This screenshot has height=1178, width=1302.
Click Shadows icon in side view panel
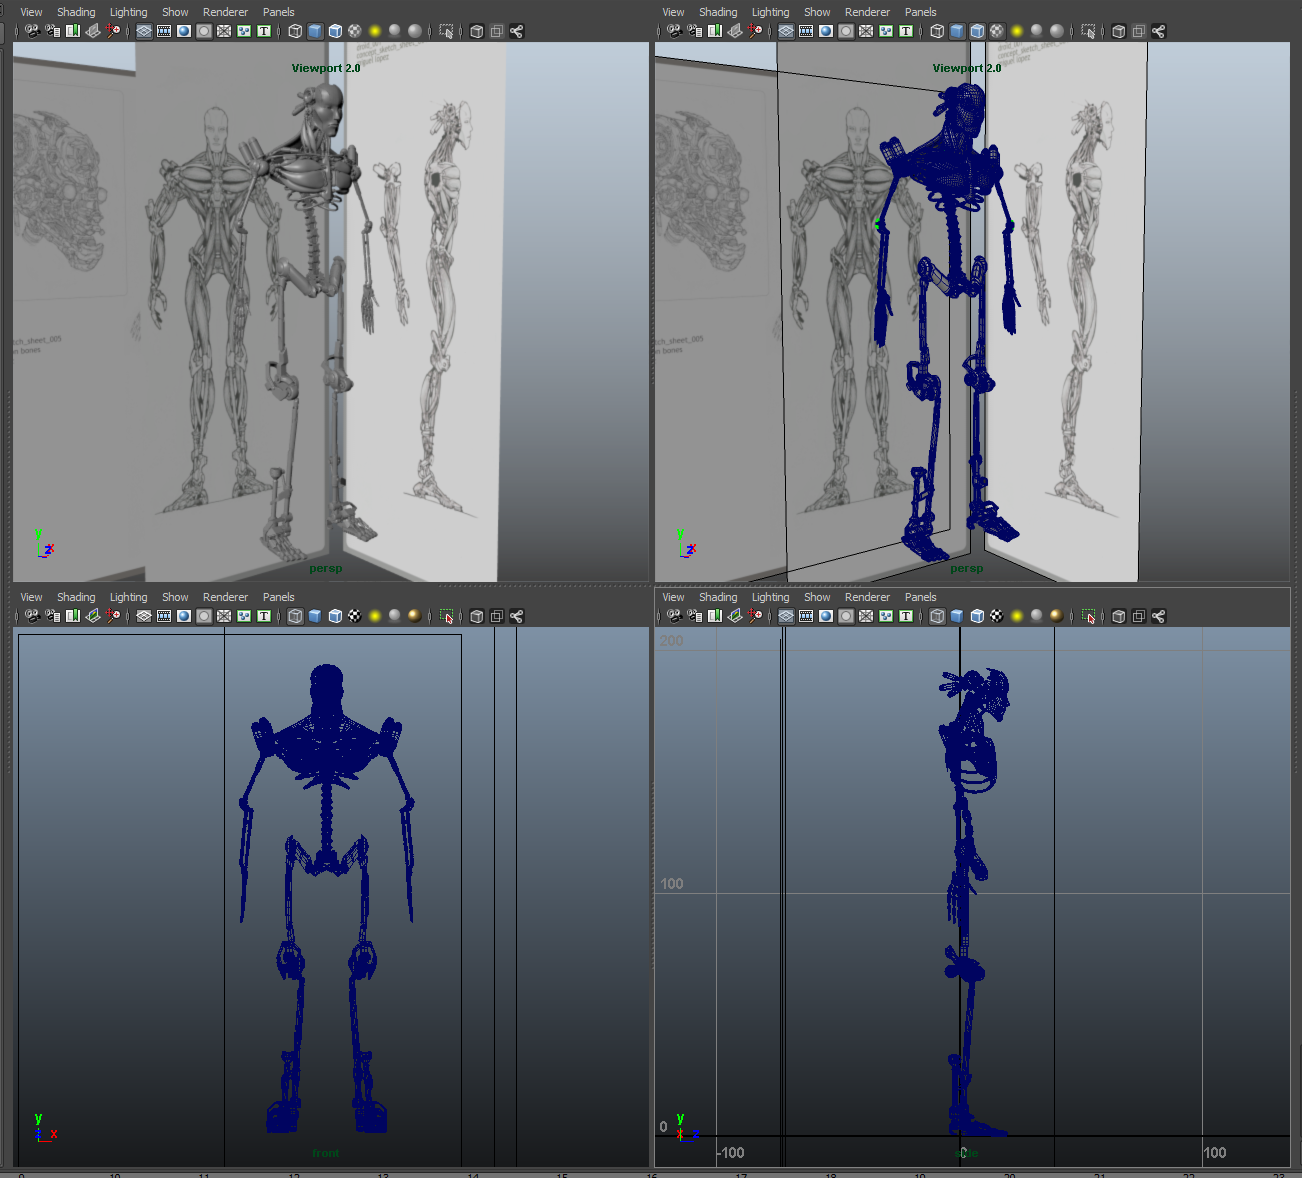pos(1037,616)
